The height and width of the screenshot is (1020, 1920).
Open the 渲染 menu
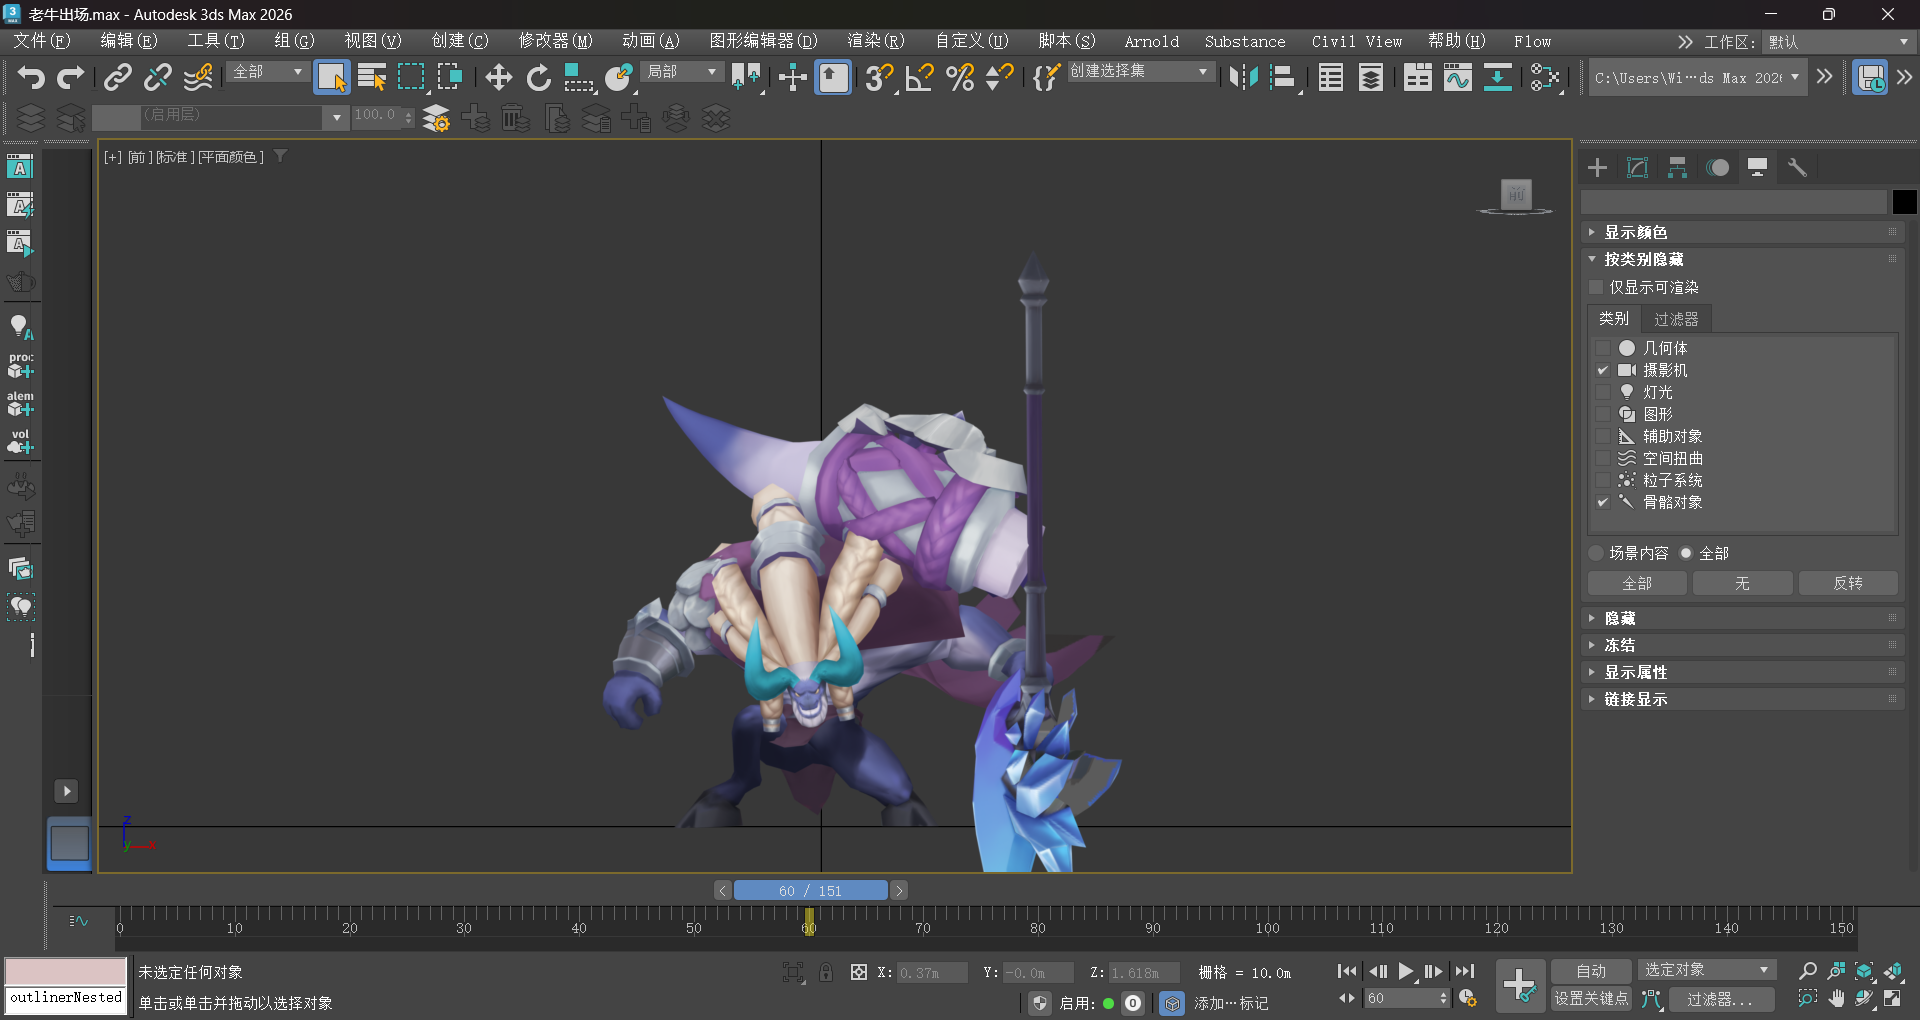(875, 41)
